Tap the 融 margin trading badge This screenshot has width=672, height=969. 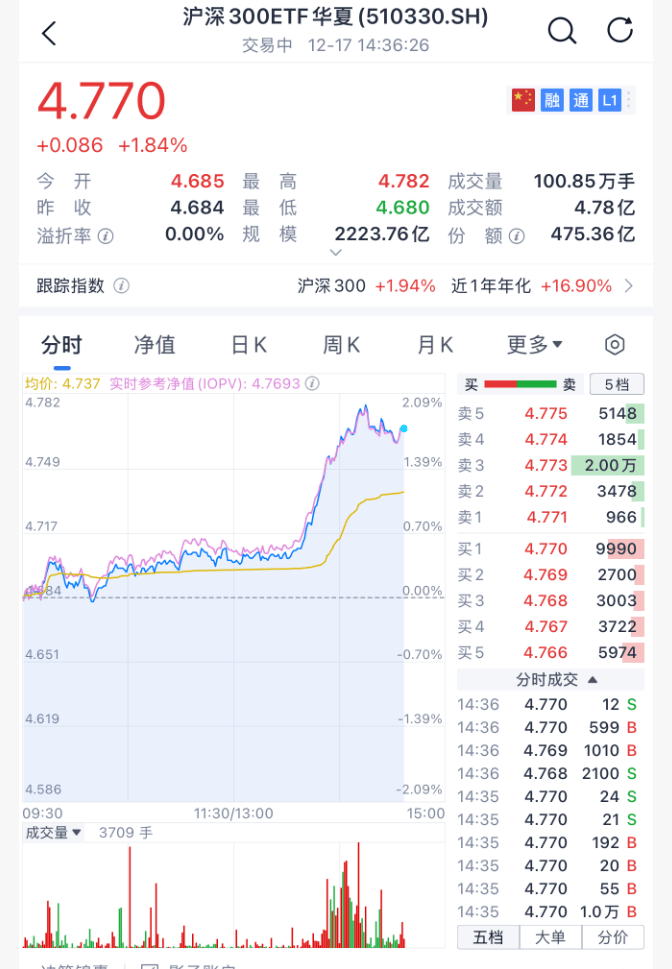tap(552, 100)
